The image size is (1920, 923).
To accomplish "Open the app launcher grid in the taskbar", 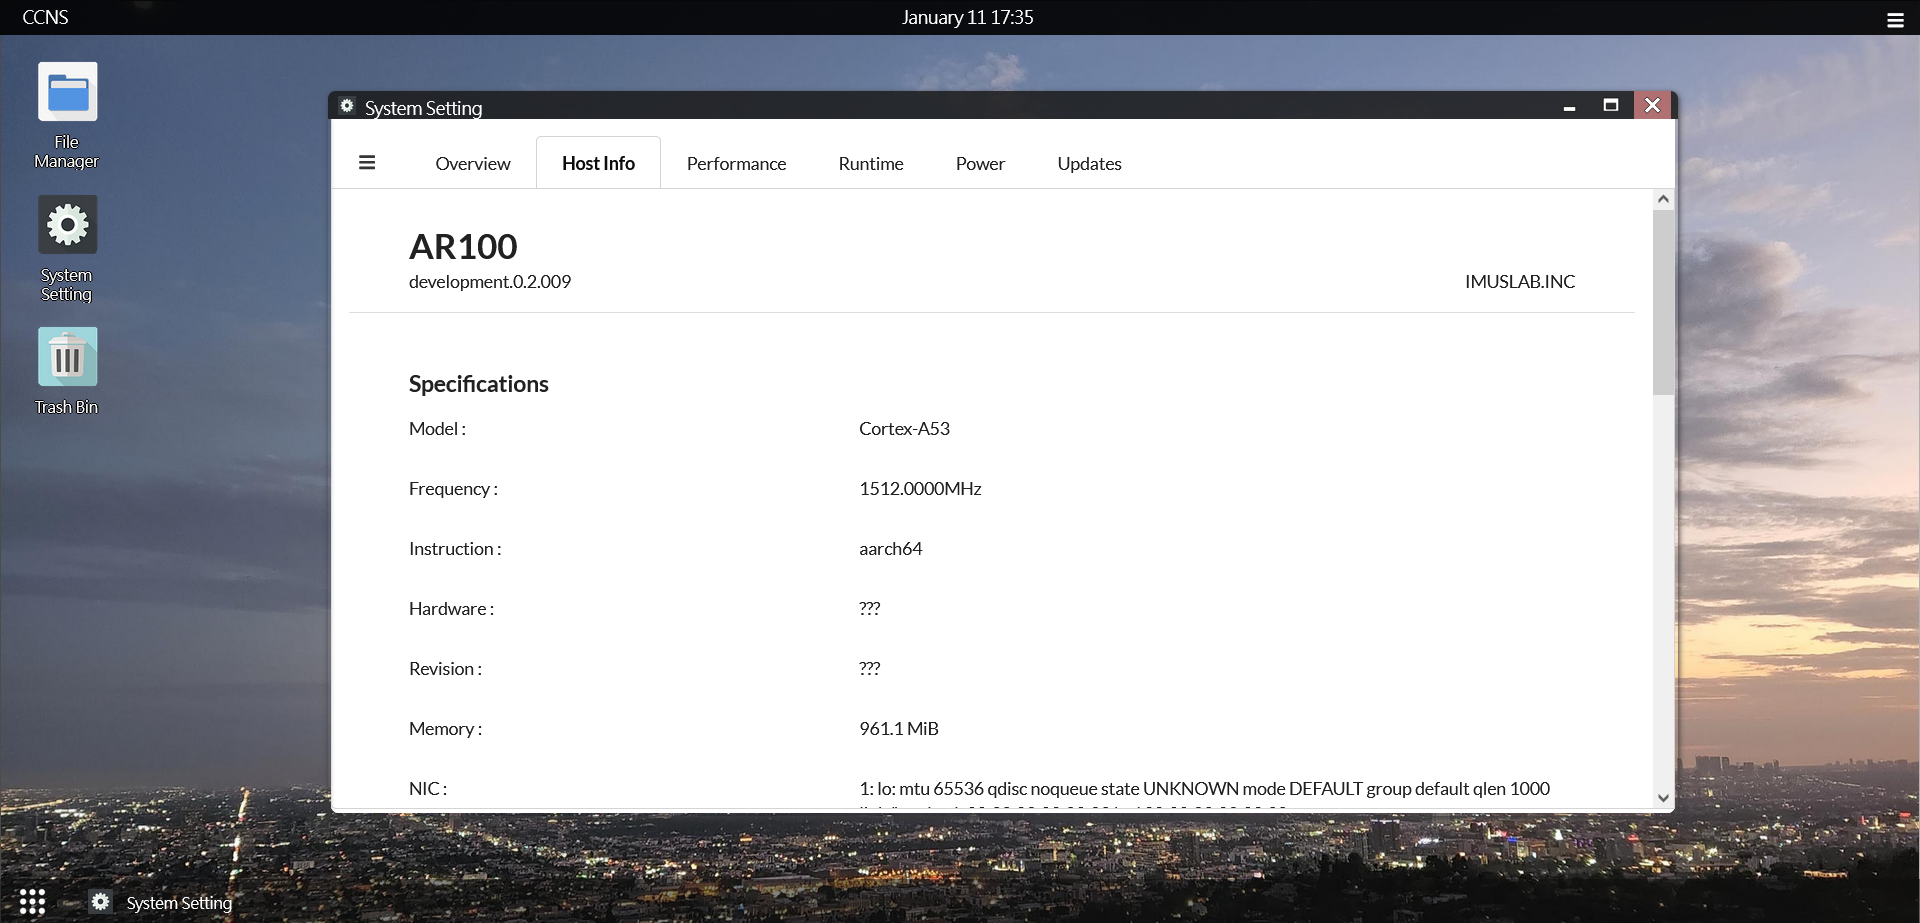I will click(x=32, y=901).
